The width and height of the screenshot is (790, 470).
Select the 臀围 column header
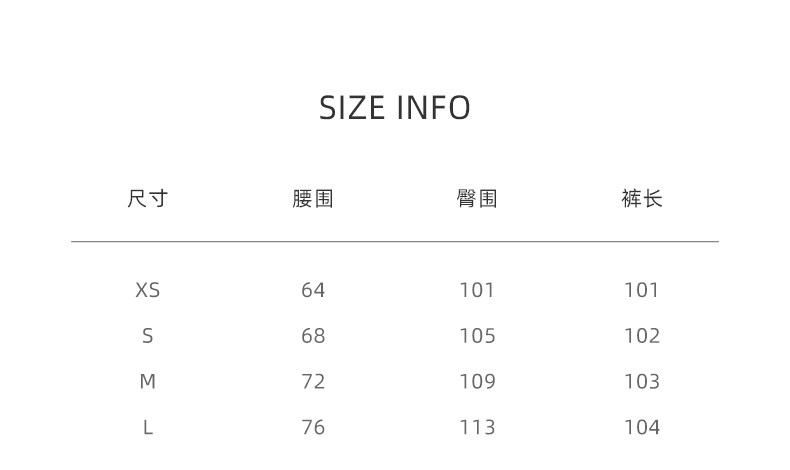pos(477,198)
